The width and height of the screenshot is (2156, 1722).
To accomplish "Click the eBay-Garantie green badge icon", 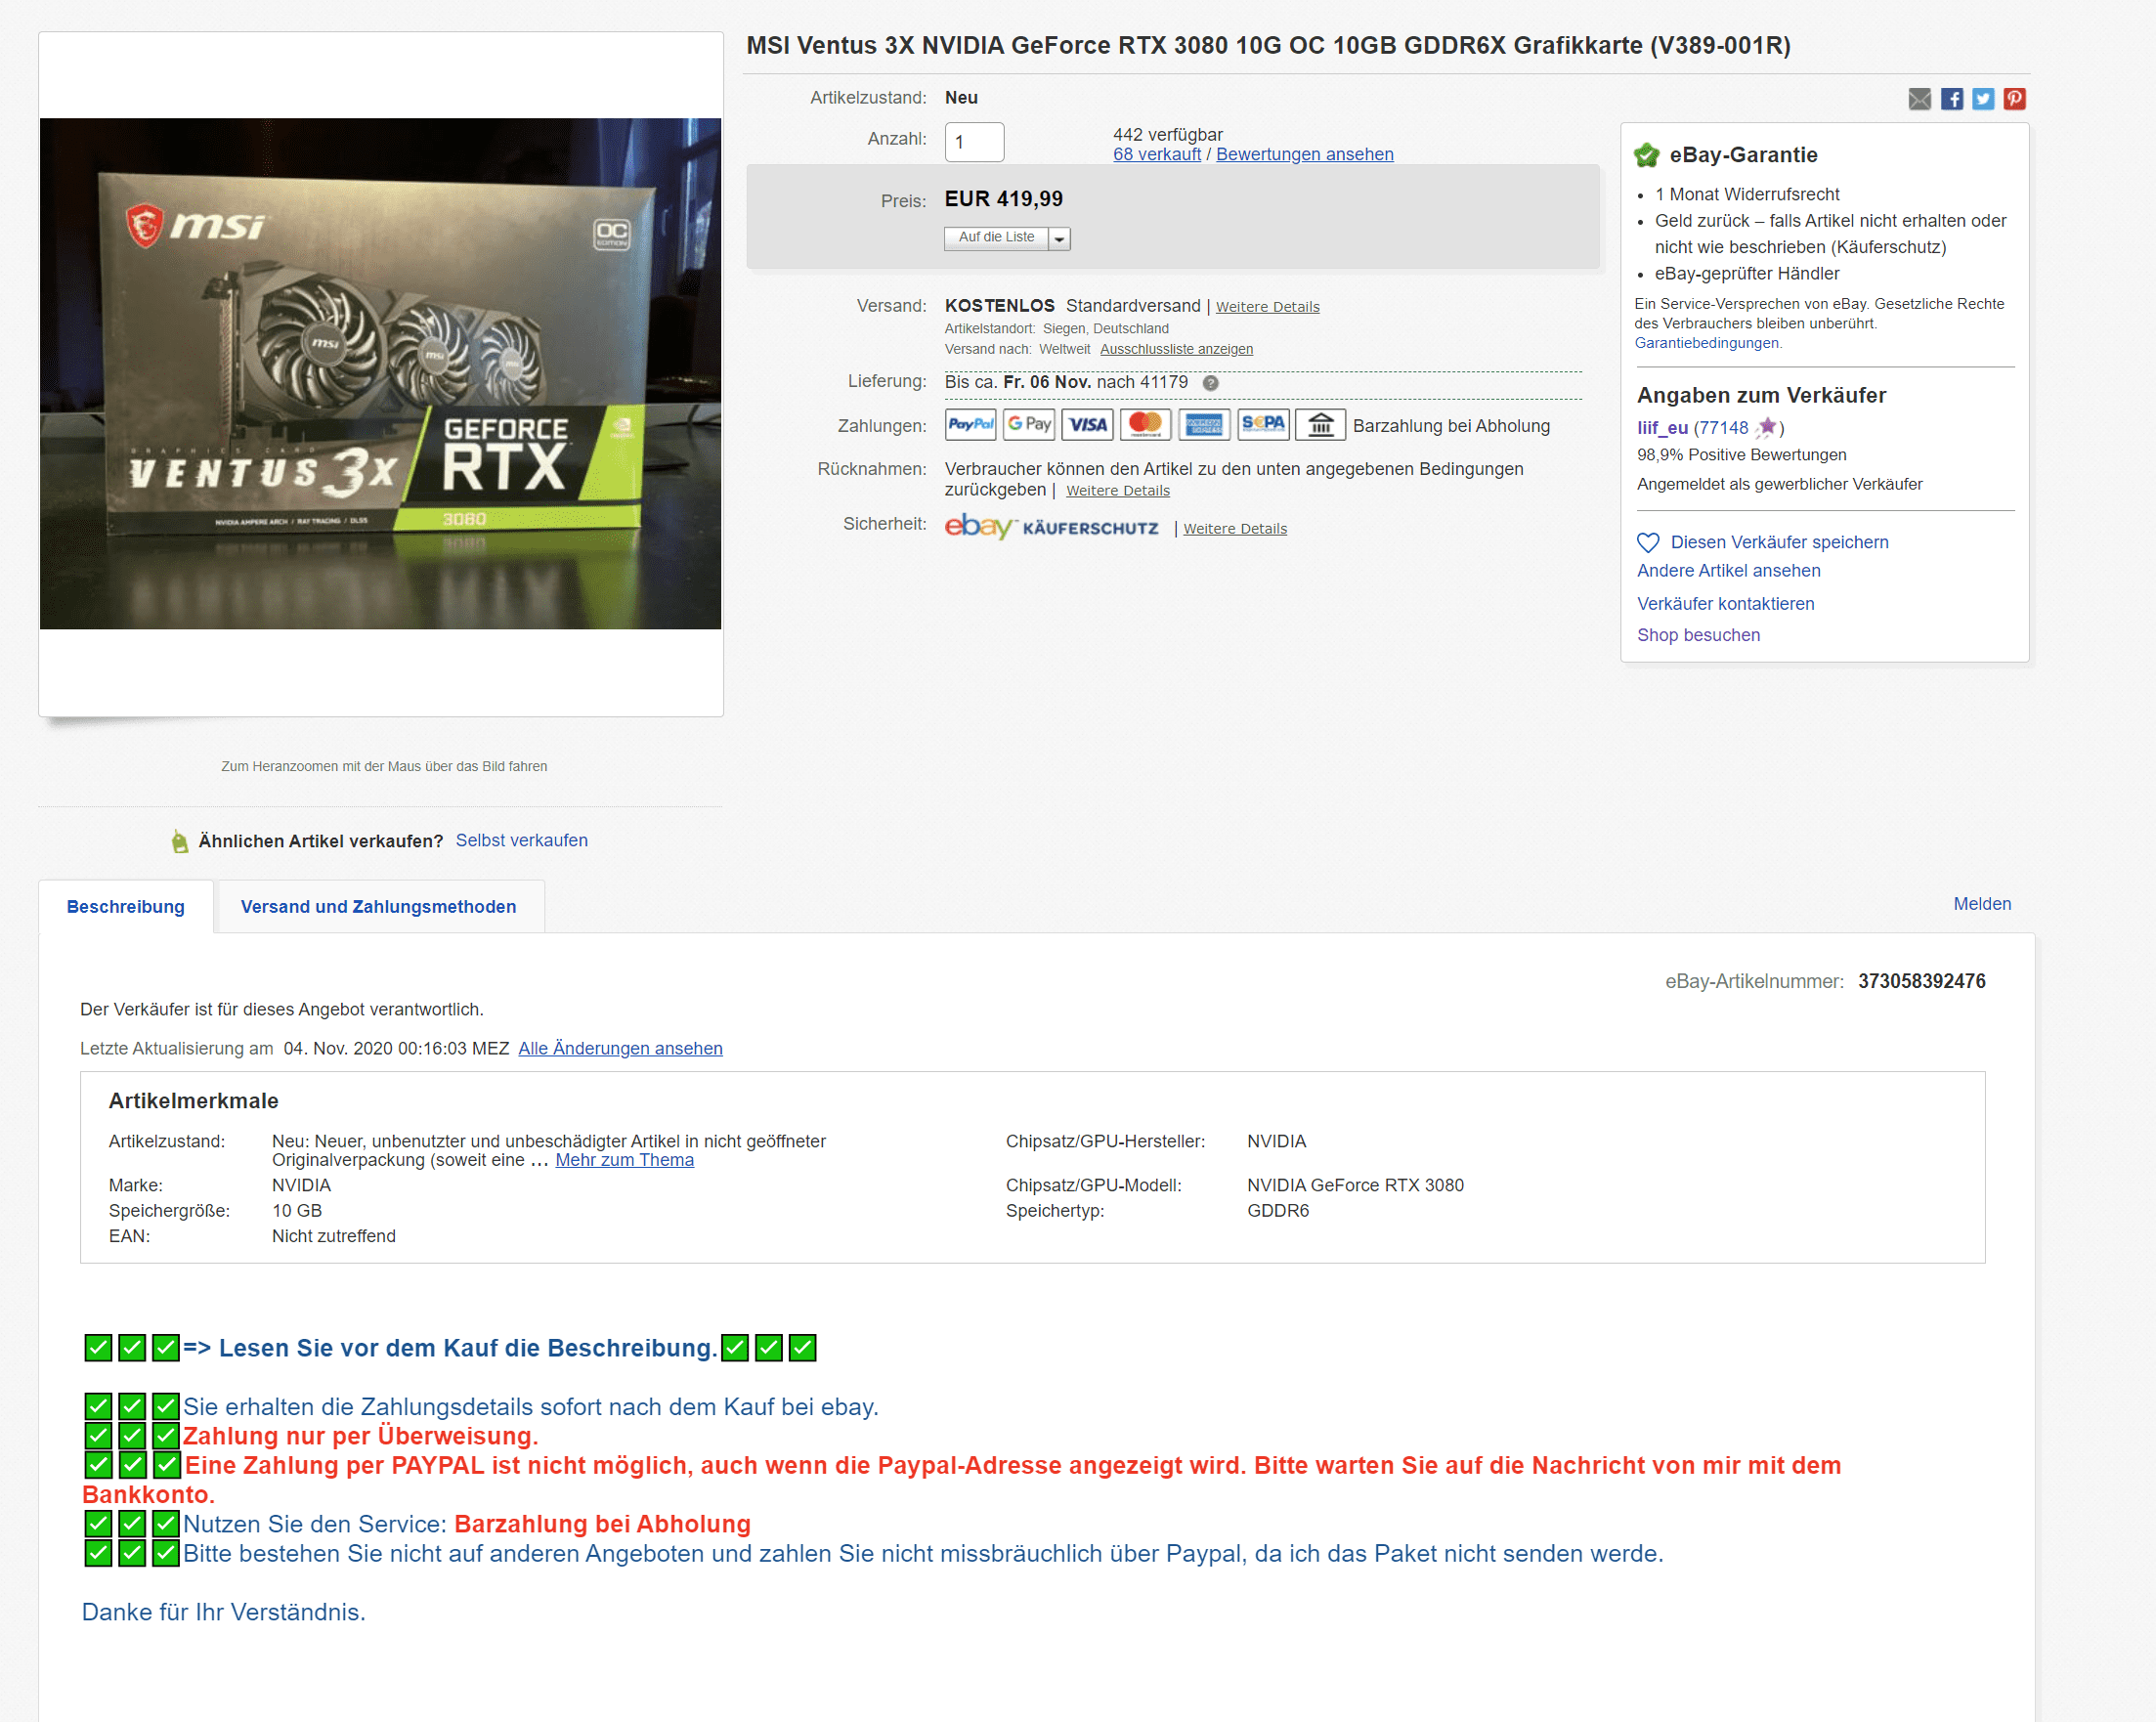I will coord(1646,155).
